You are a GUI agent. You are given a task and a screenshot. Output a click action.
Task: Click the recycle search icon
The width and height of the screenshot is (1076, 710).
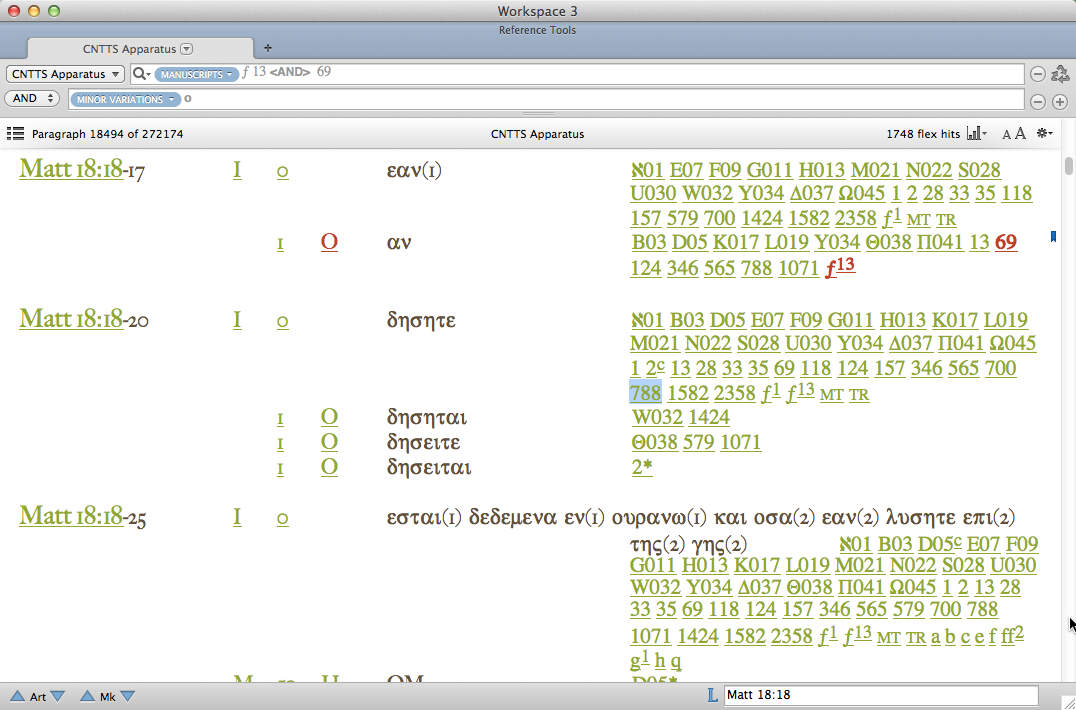[x=1060, y=74]
